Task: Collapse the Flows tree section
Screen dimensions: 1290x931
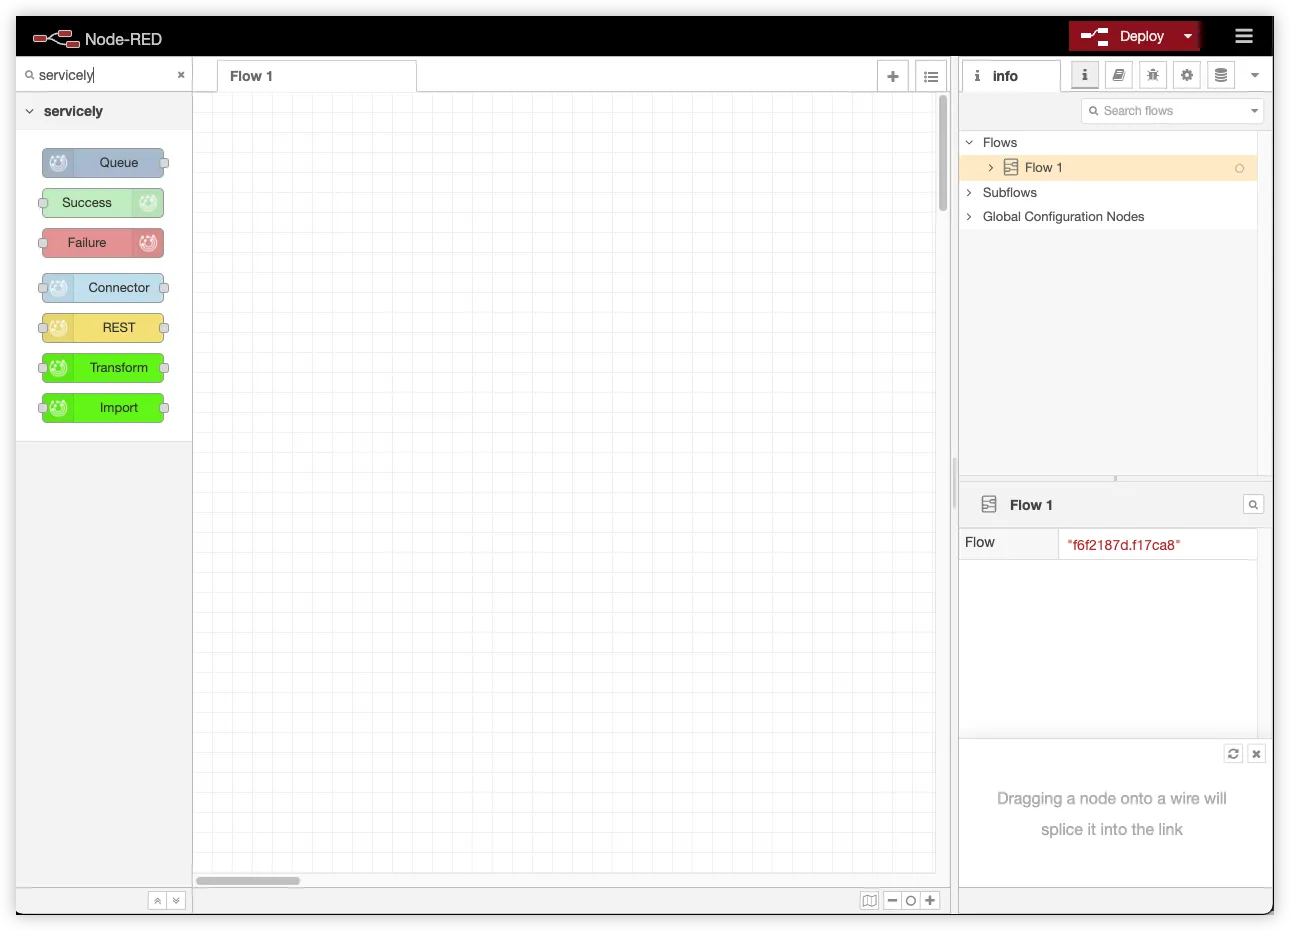Action: coord(969,143)
